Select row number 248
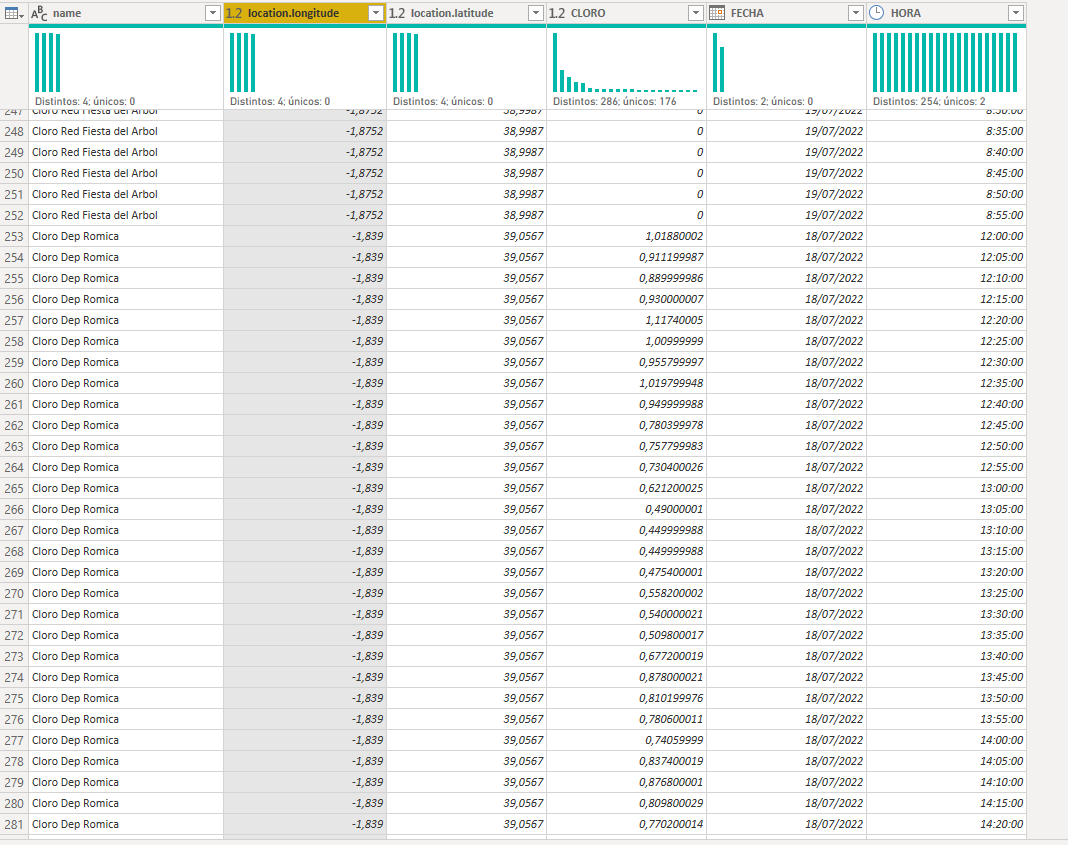 click(14, 131)
